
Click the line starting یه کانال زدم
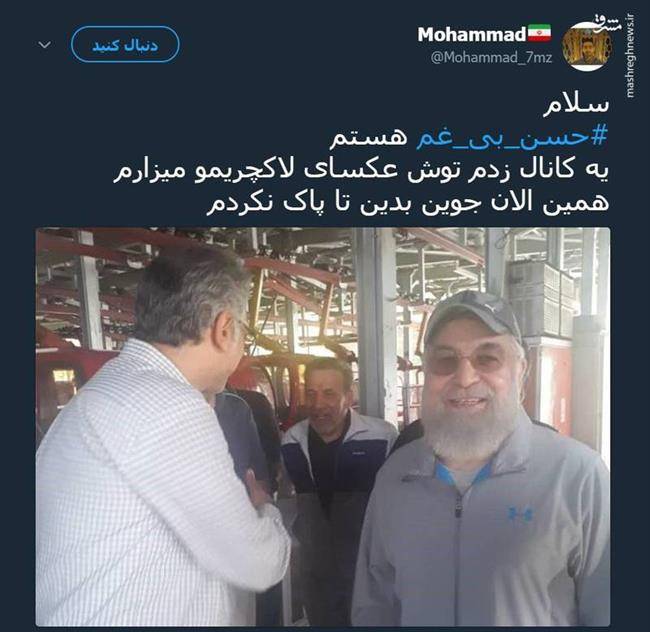[x=361, y=170]
